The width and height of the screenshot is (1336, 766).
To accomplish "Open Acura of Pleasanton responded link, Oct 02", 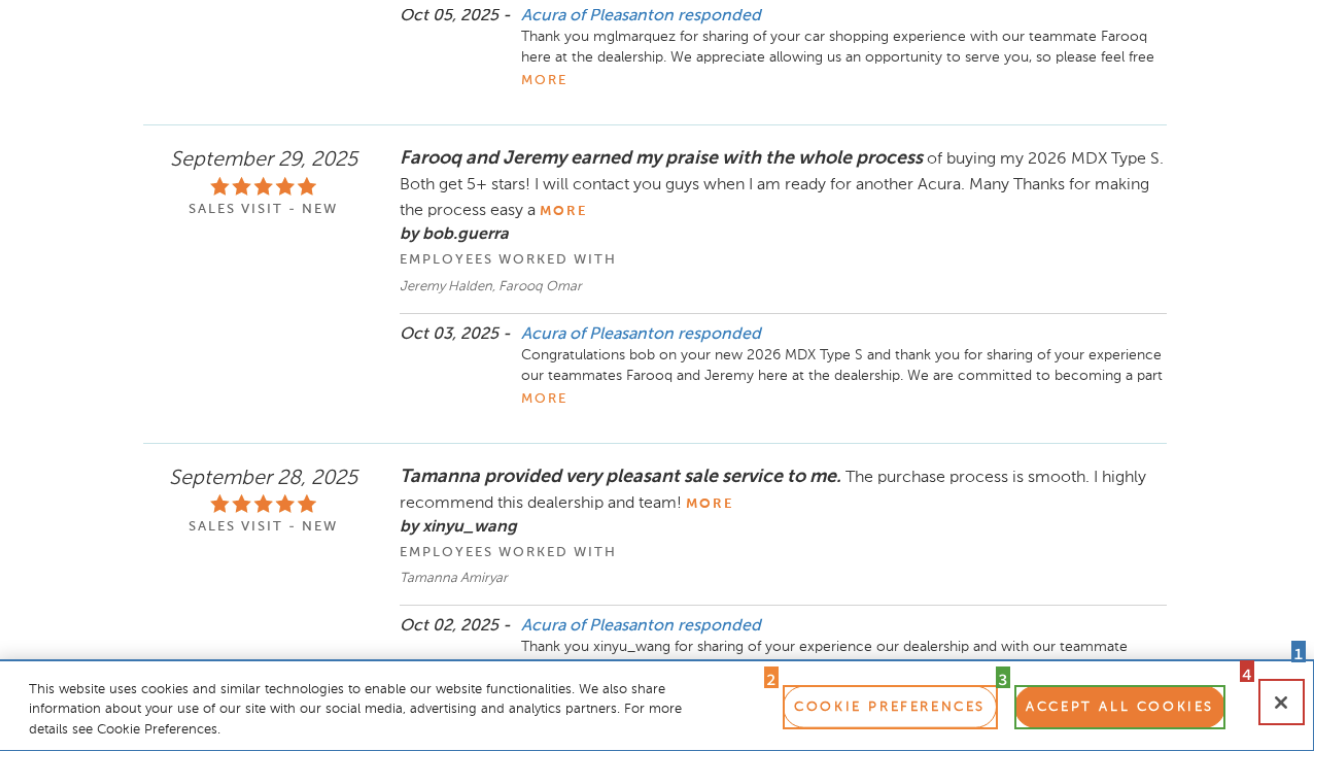I will click(x=640, y=625).
